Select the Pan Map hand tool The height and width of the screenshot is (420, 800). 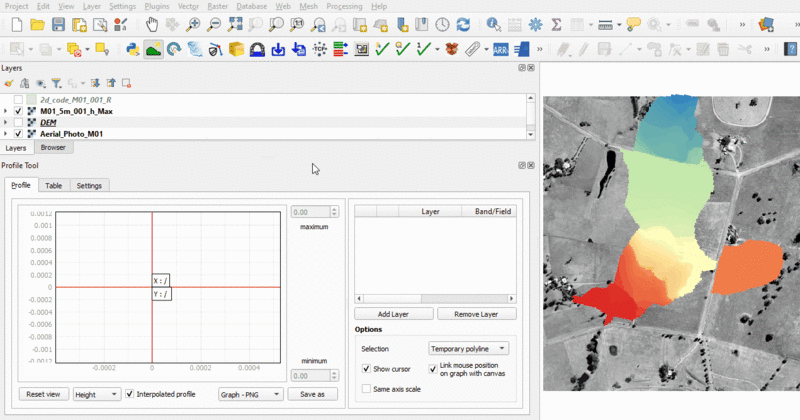[x=151, y=24]
